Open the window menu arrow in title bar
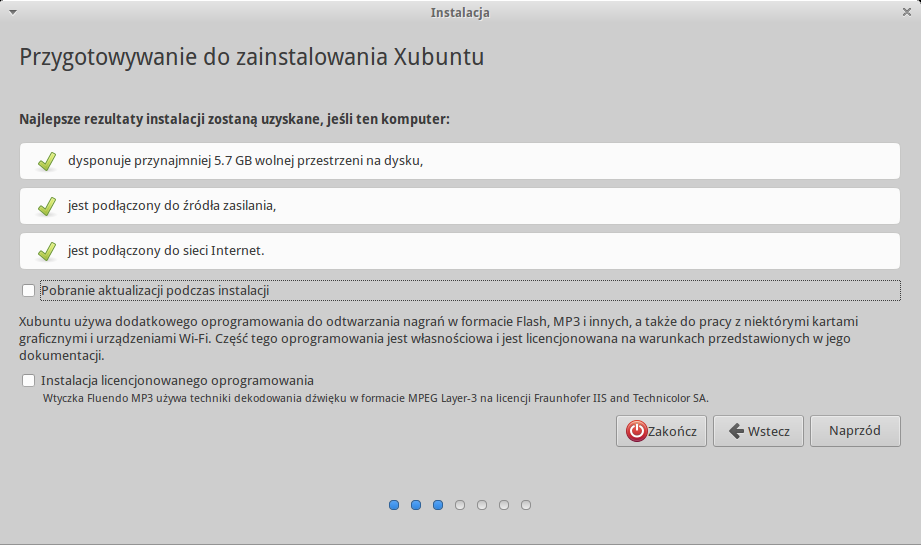Screen dimensions: 921x545 click(12, 12)
